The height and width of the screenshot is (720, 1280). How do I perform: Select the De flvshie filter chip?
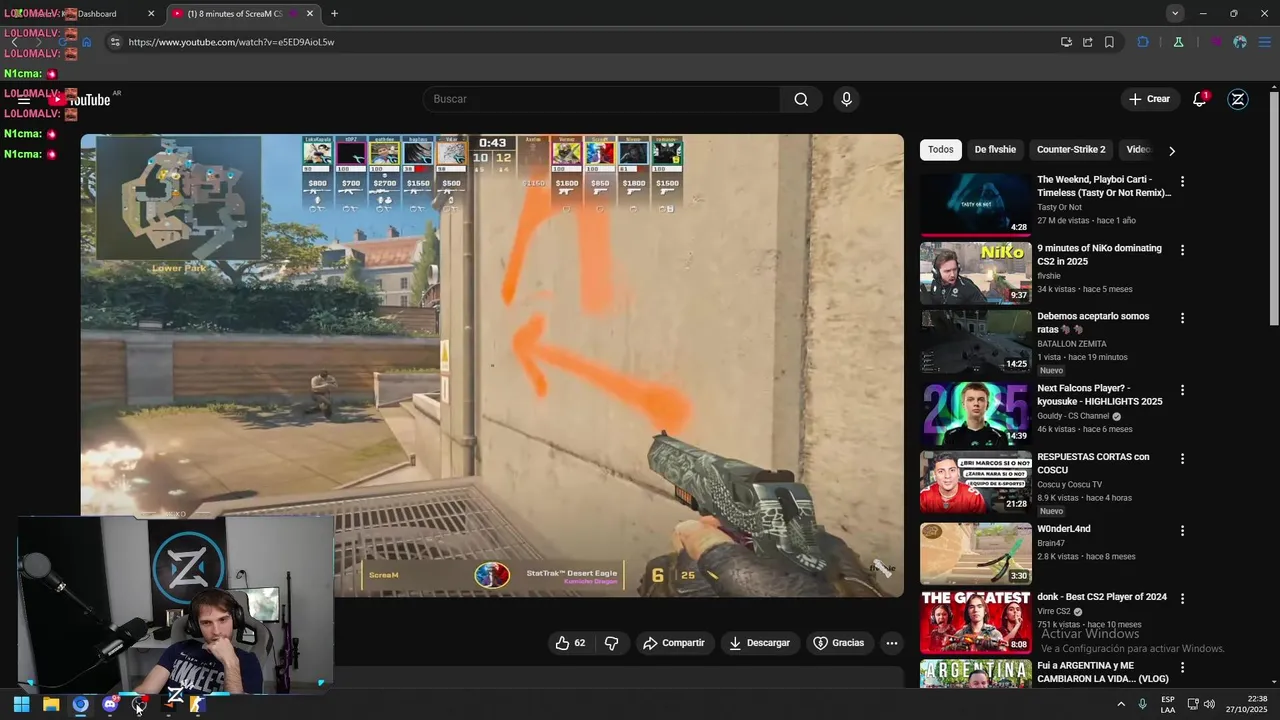(995, 149)
